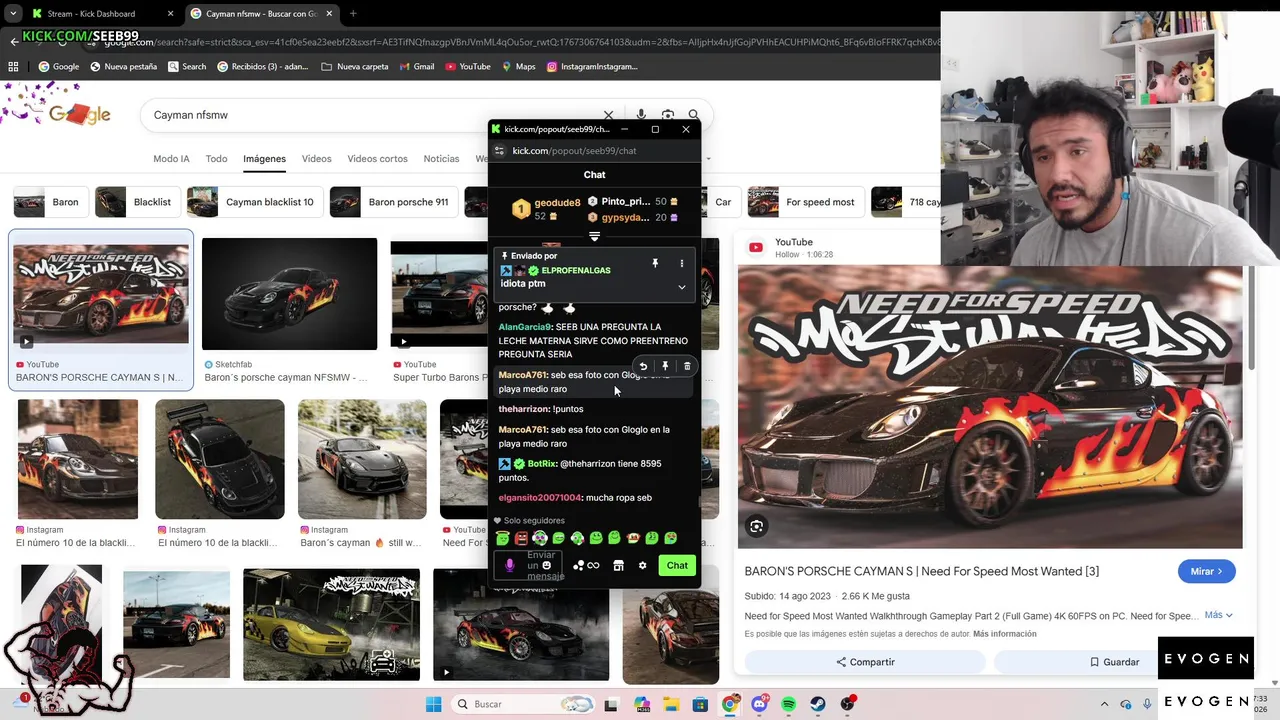The image size is (1280, 720).
Task: Search inside image with lens overlay icon
Action: click(x=757, y=526)
